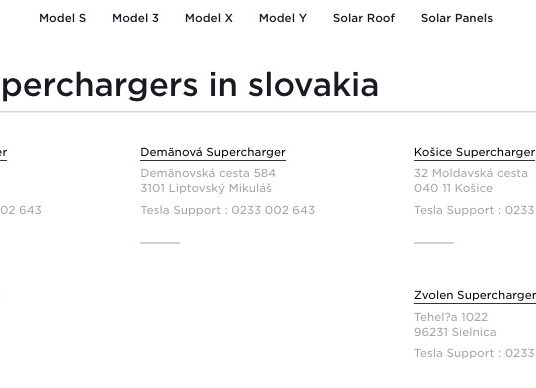Click Tesla Support line under Zvolen Supercharger
Screen dimensions: 536x388
click(475, 353)
